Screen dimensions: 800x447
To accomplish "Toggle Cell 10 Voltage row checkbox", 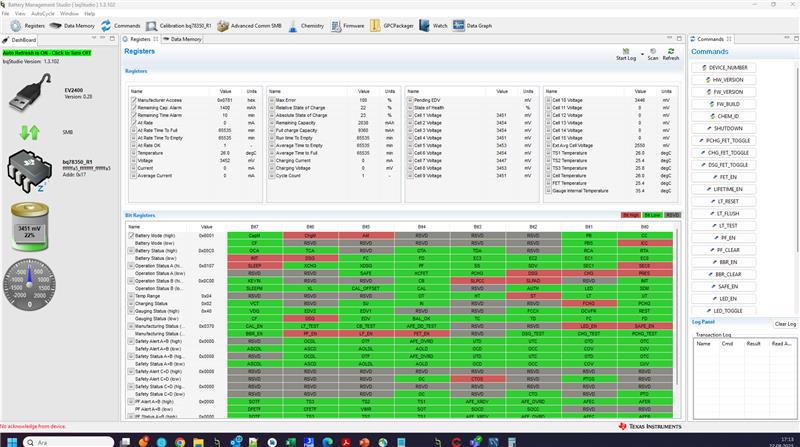I will tap(548, 100).
